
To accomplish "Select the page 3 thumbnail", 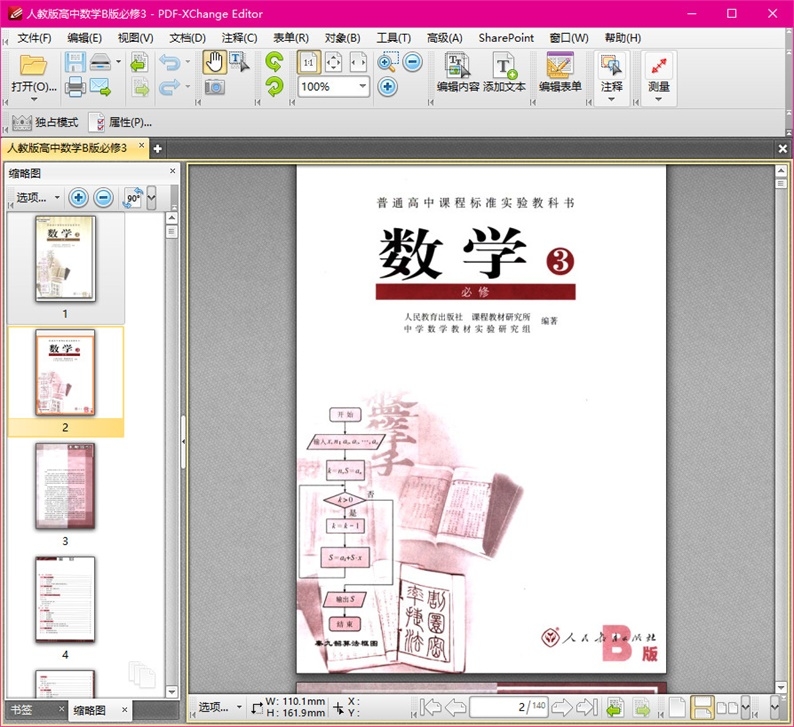I will pyautogui.click(x=65, y=486).
